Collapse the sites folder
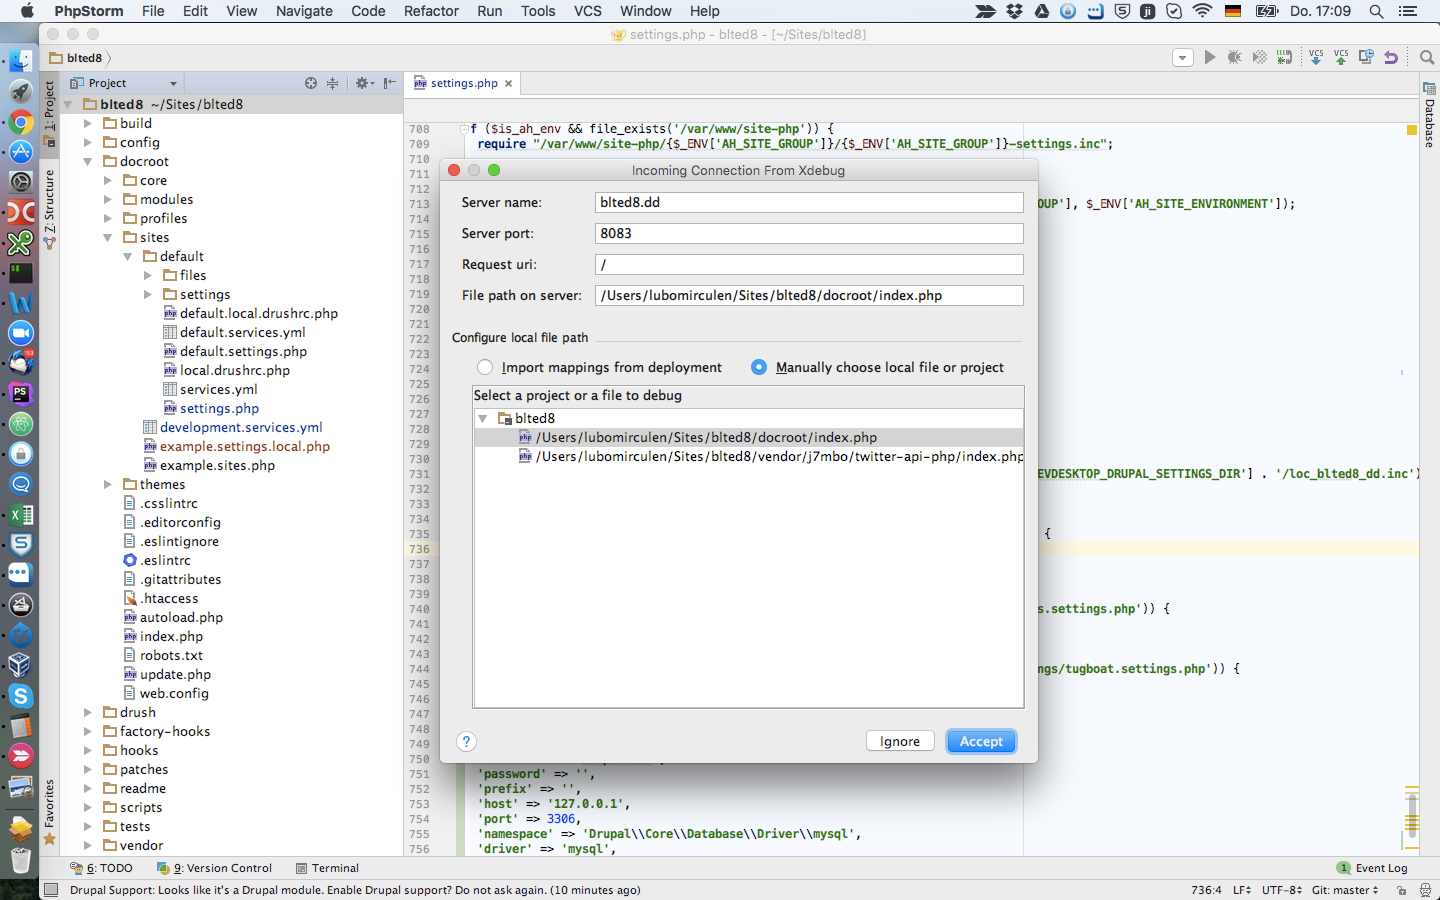1440x900 pixels. (x=108, y=237)
